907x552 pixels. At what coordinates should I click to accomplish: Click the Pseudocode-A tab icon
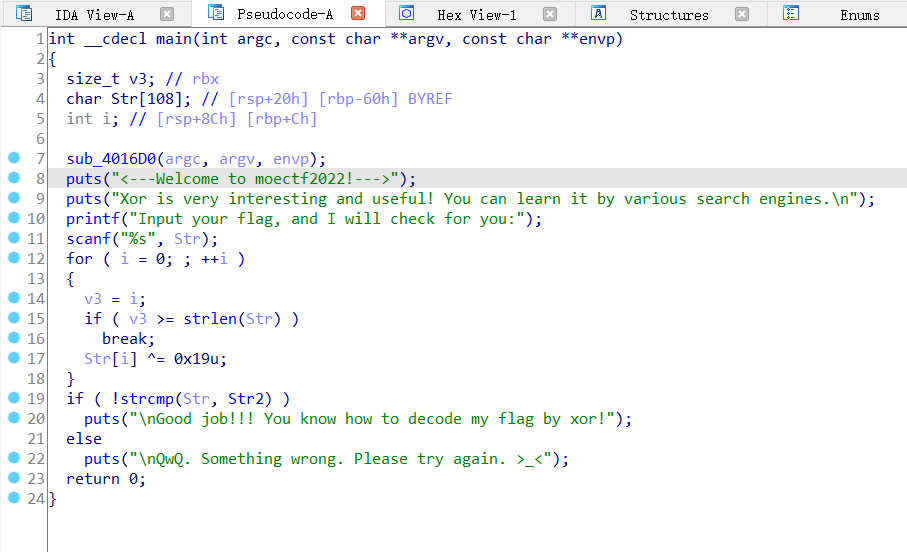(215, 14)
